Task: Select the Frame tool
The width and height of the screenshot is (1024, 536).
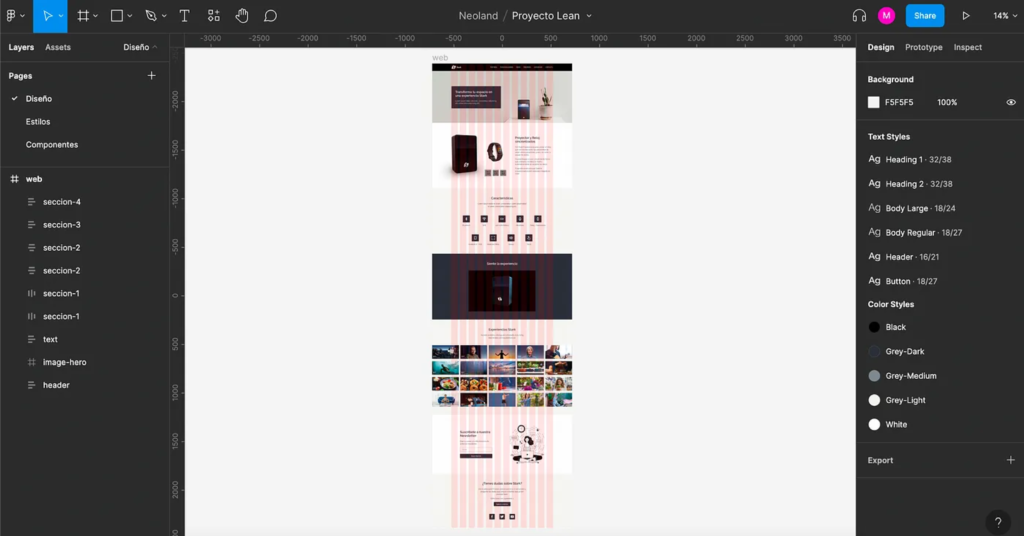Action: coord(83,16)
